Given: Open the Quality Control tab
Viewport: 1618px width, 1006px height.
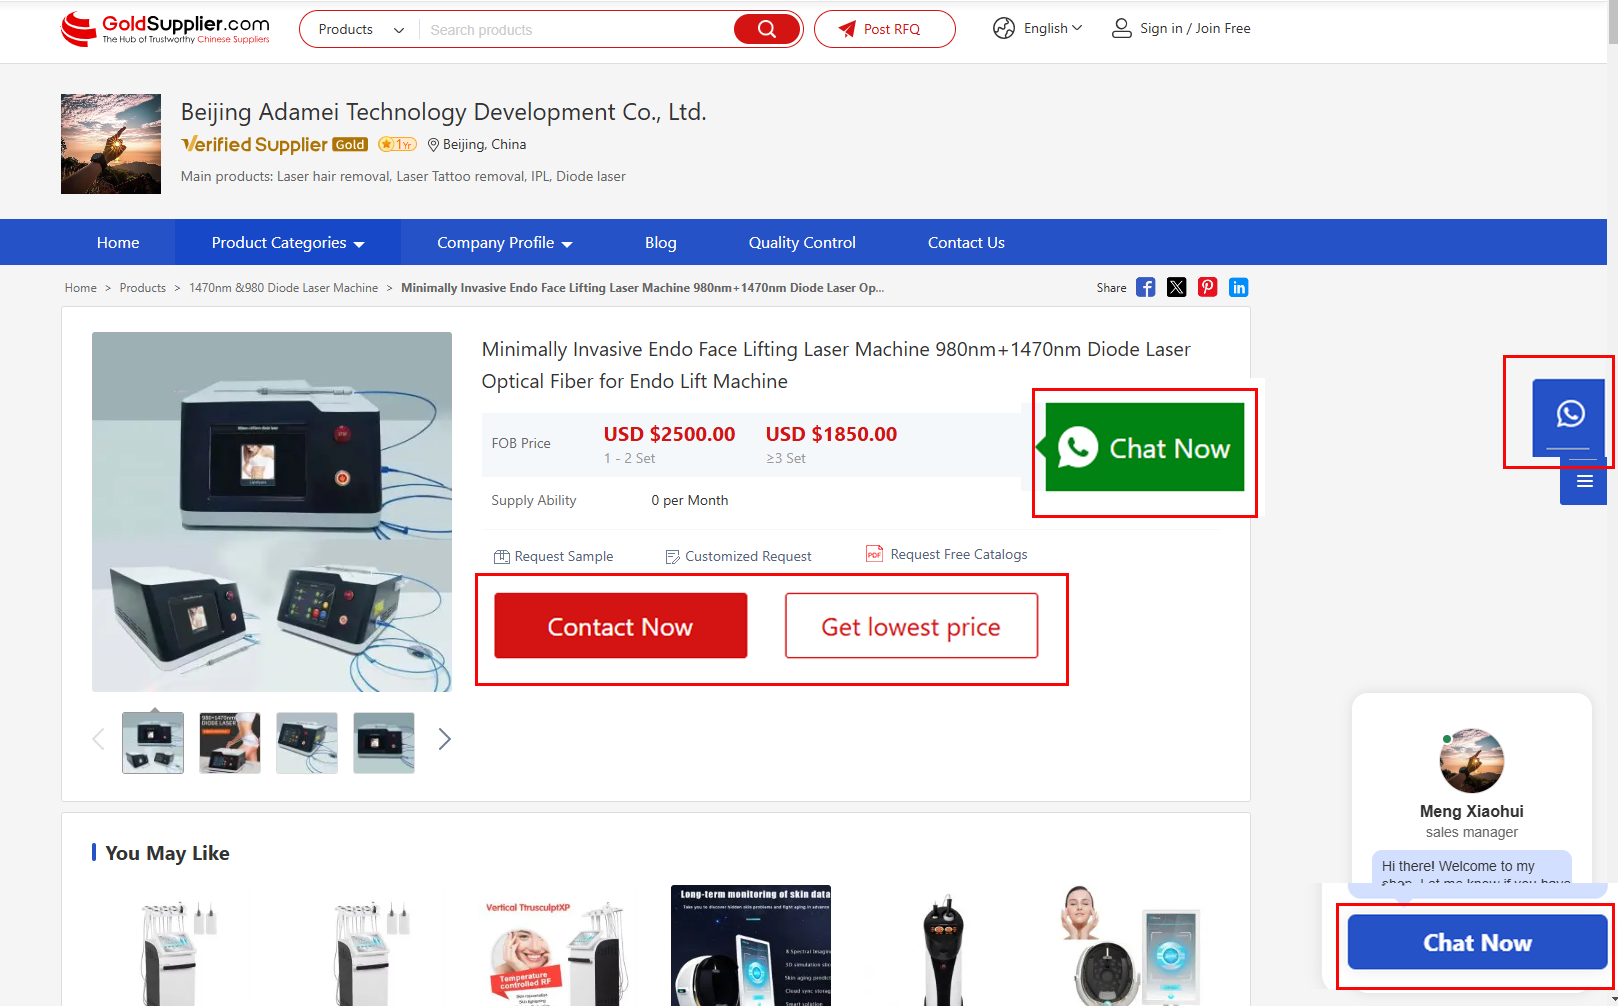Looking at the screenshot, I should (x=802, y=243).
